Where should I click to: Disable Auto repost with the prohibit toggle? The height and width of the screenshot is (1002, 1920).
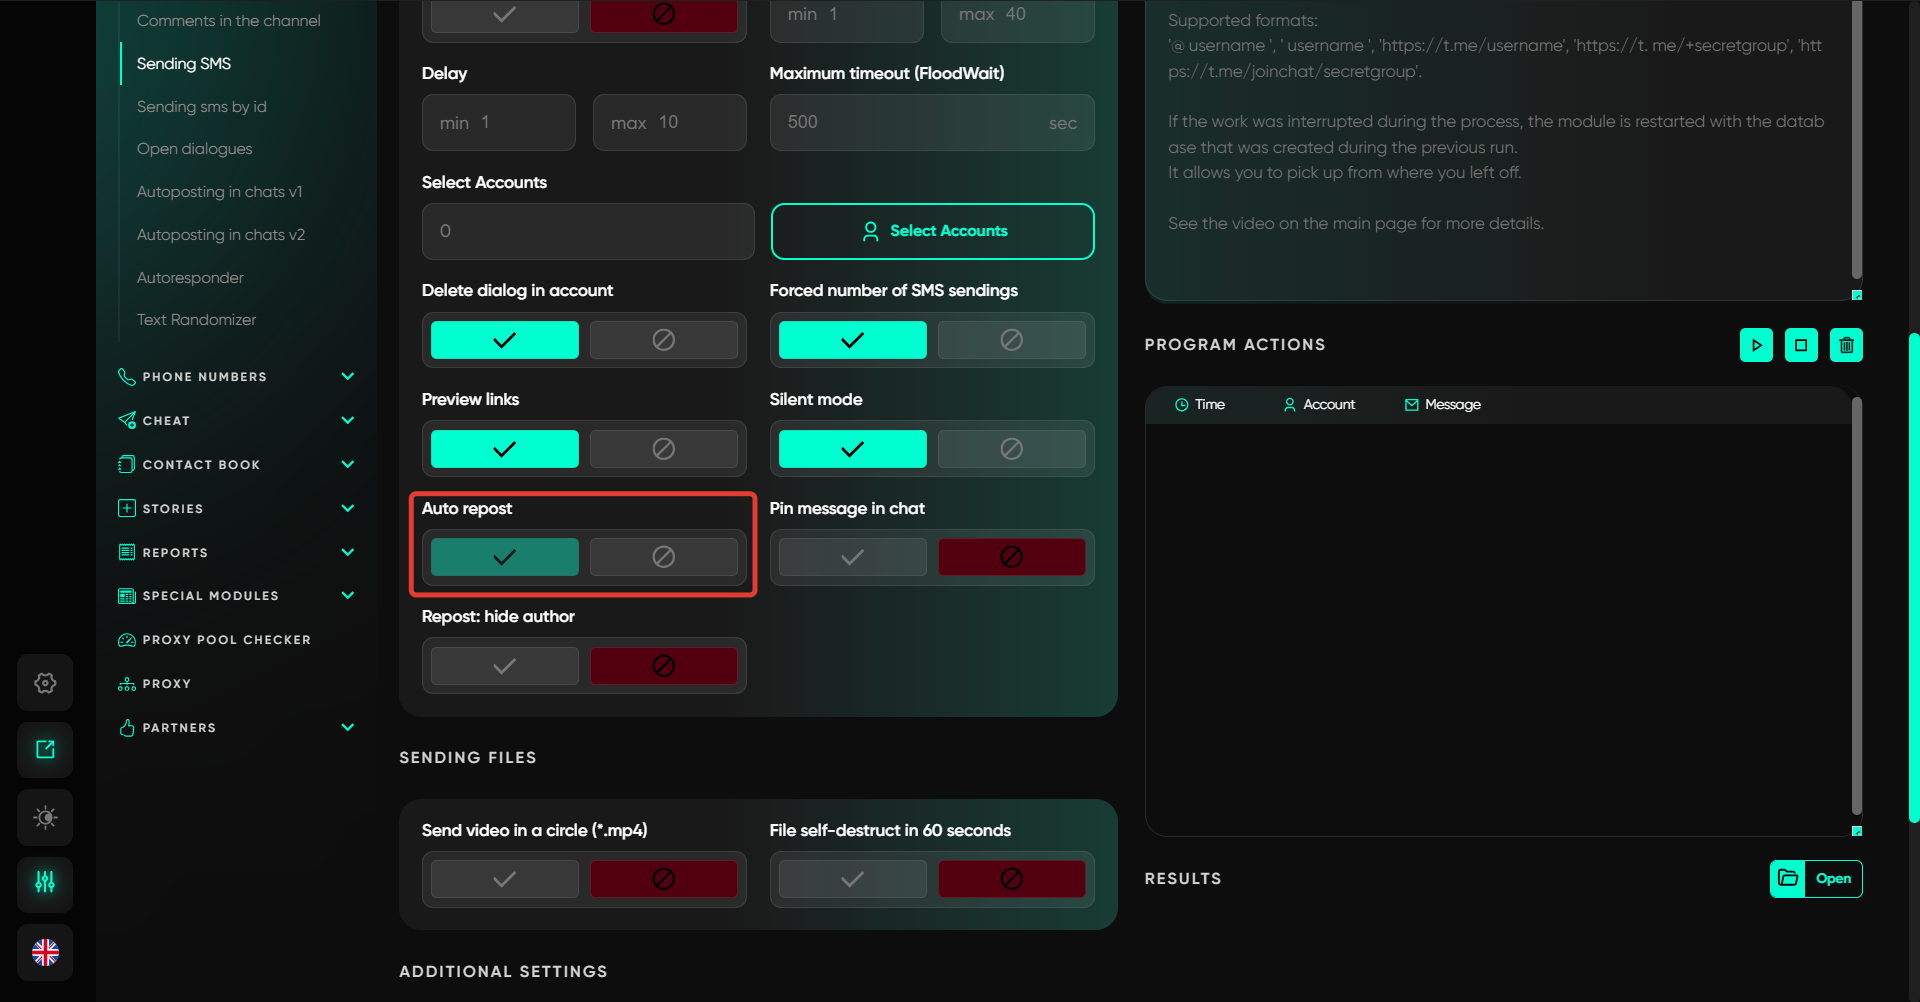click(x=663, y=557)
